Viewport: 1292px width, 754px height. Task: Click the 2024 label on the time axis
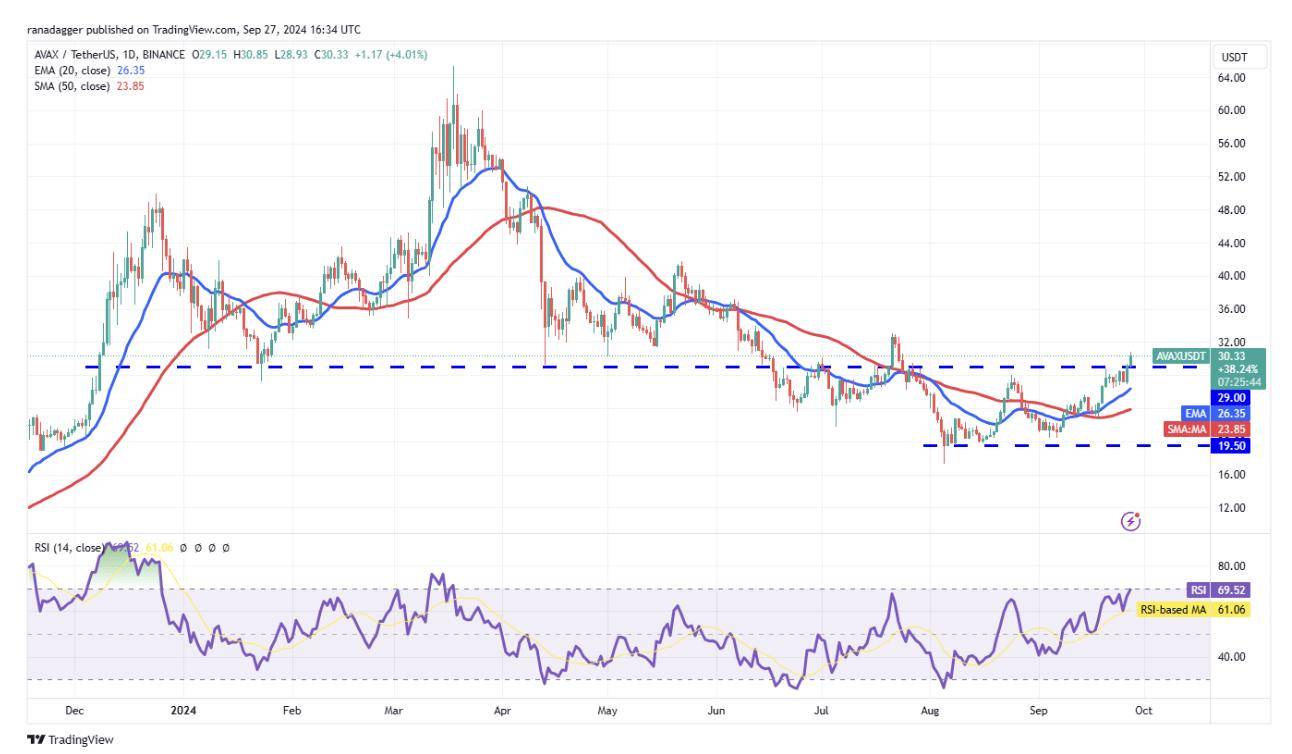point(182,708)
